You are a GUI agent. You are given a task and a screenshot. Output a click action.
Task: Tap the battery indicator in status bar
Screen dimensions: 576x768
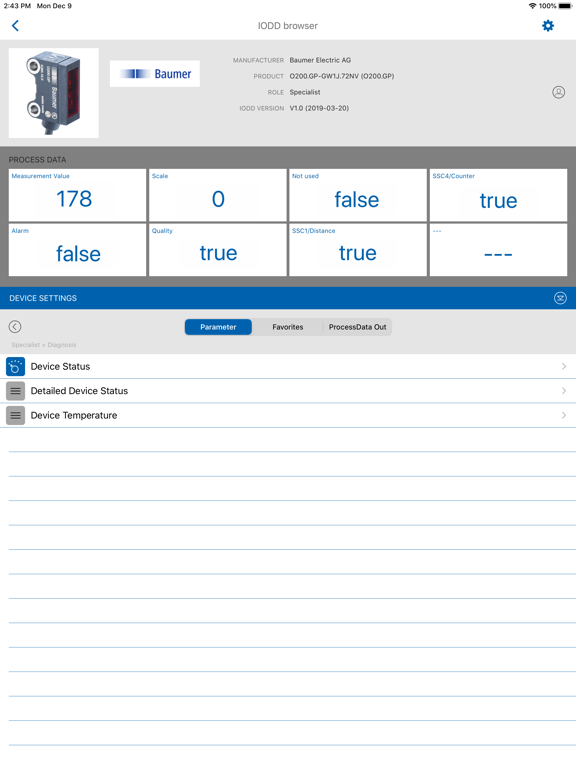click(565, 6)
